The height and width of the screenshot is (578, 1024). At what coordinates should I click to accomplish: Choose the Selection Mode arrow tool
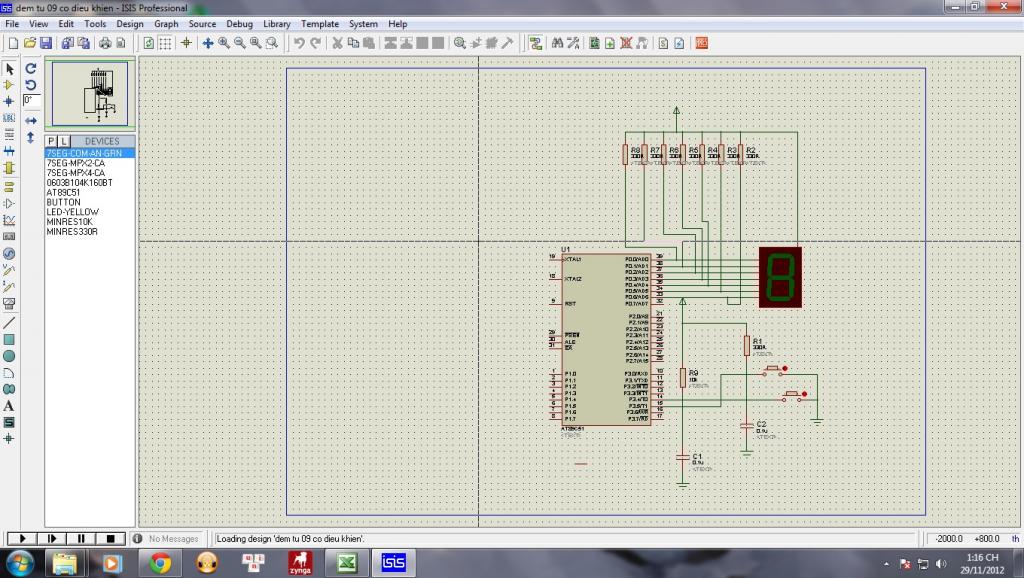click(9, 69)
